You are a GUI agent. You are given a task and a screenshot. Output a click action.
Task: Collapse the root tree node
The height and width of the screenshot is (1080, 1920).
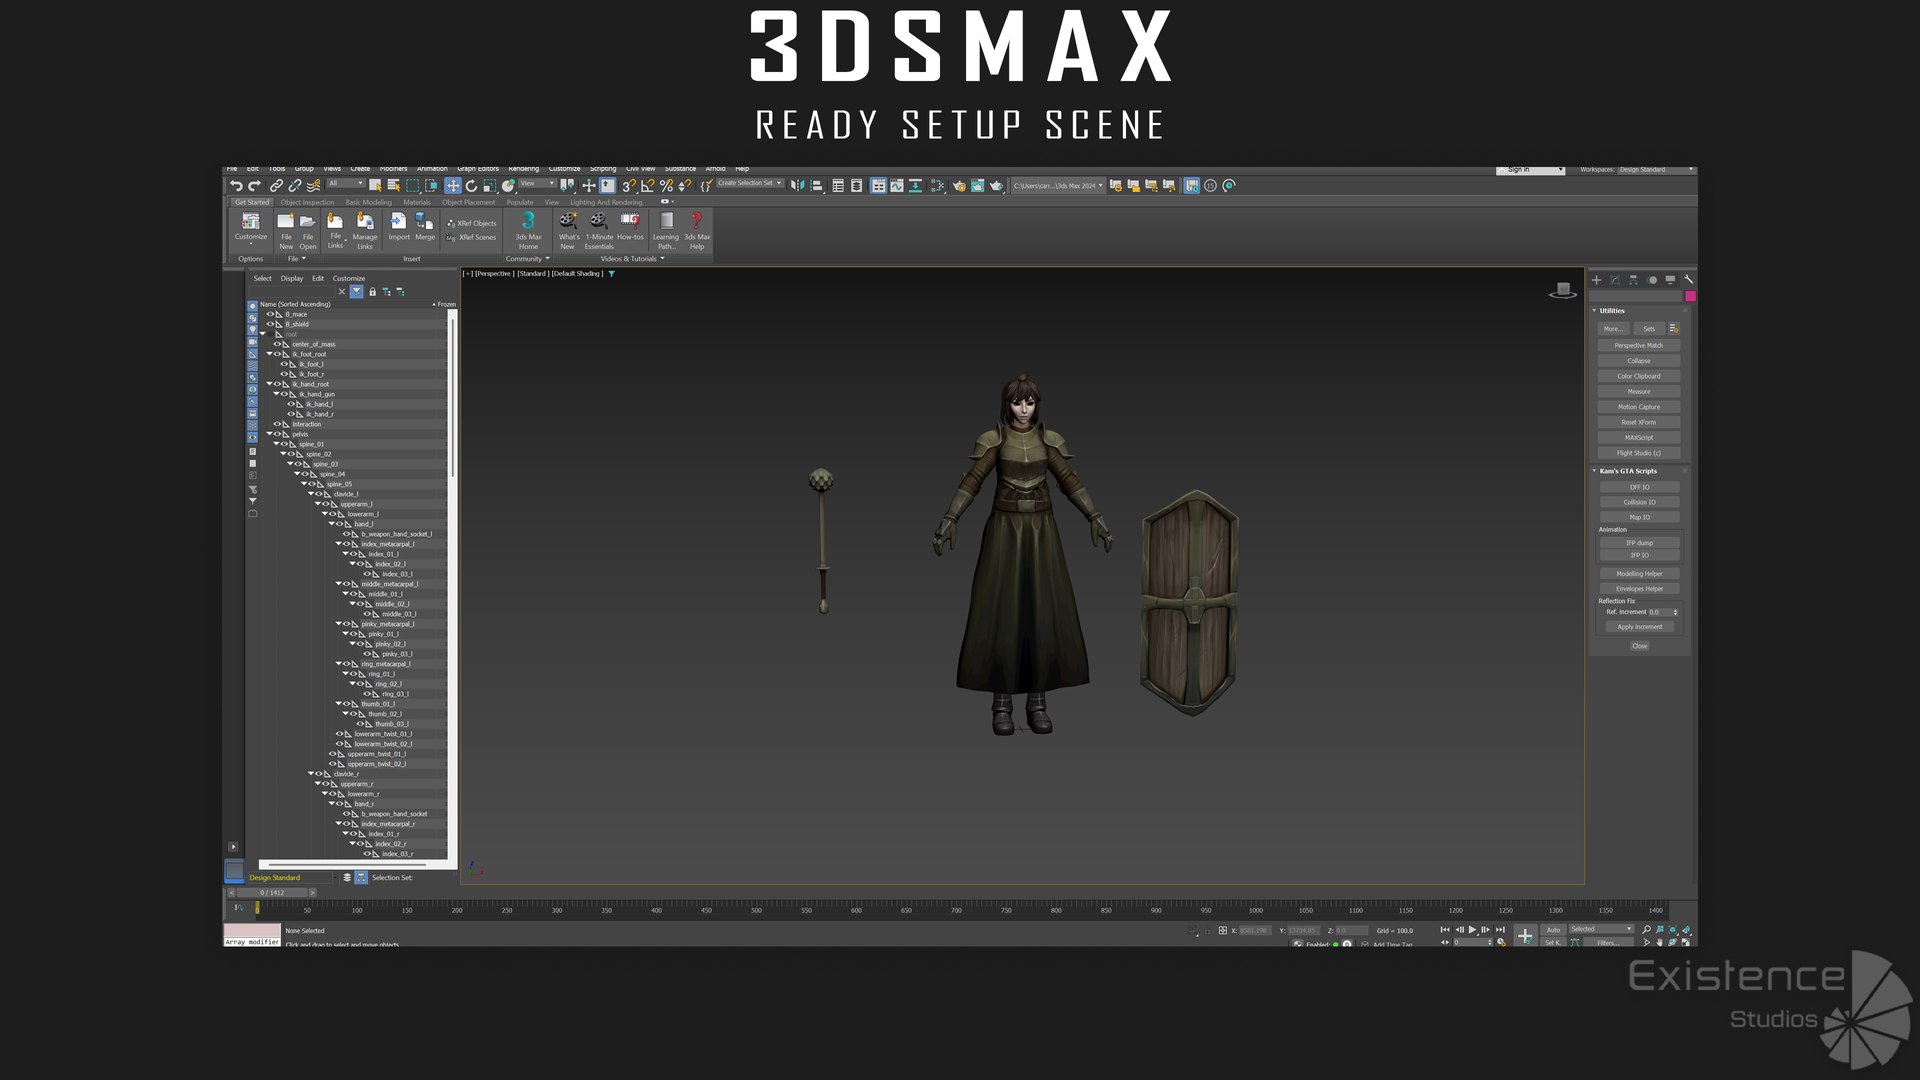point(263,334)
